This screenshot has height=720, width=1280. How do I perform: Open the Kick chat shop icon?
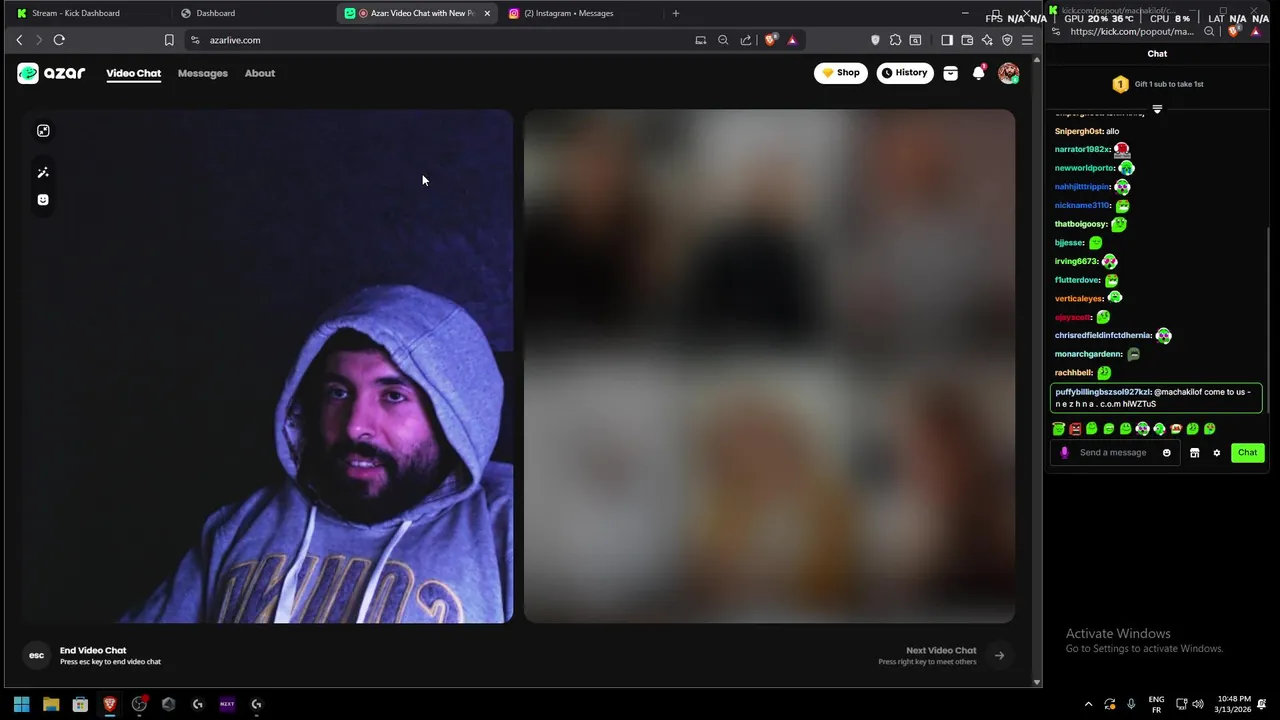coord(1194,453)
